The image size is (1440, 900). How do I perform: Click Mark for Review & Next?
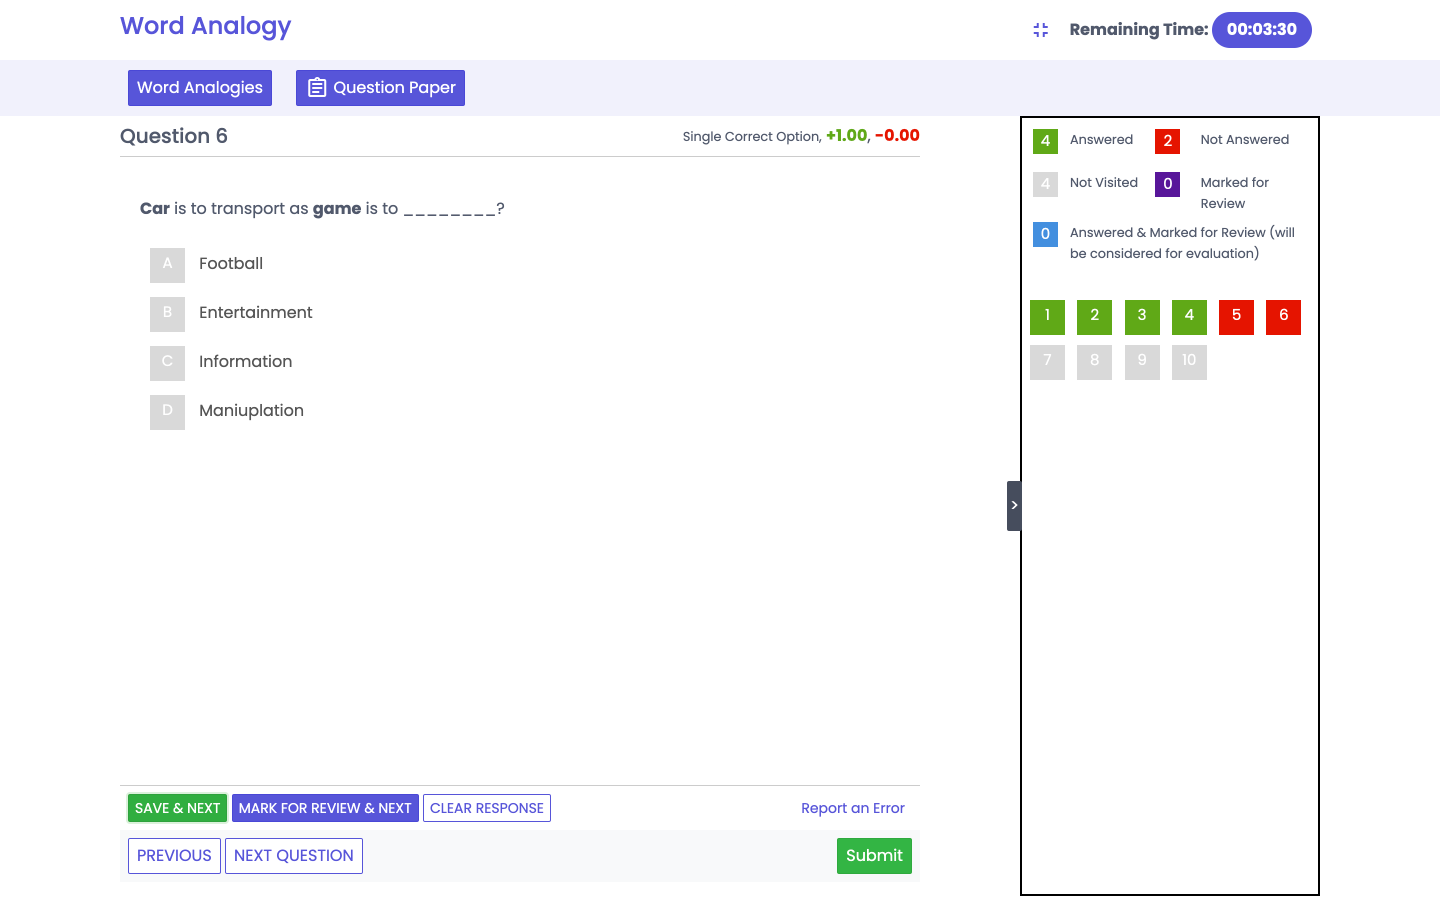325,808
